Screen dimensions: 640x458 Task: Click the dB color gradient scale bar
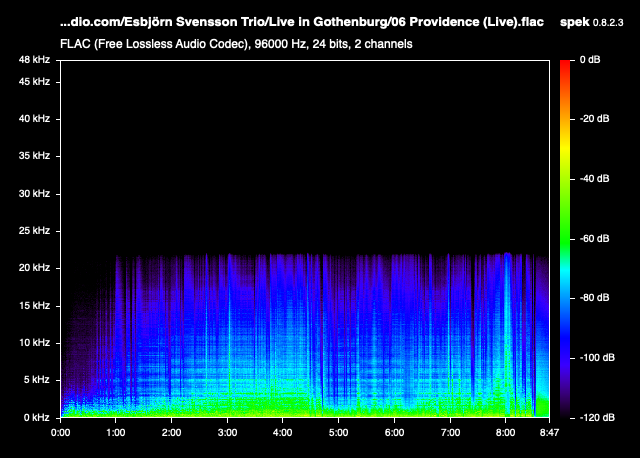coord(565,239)
